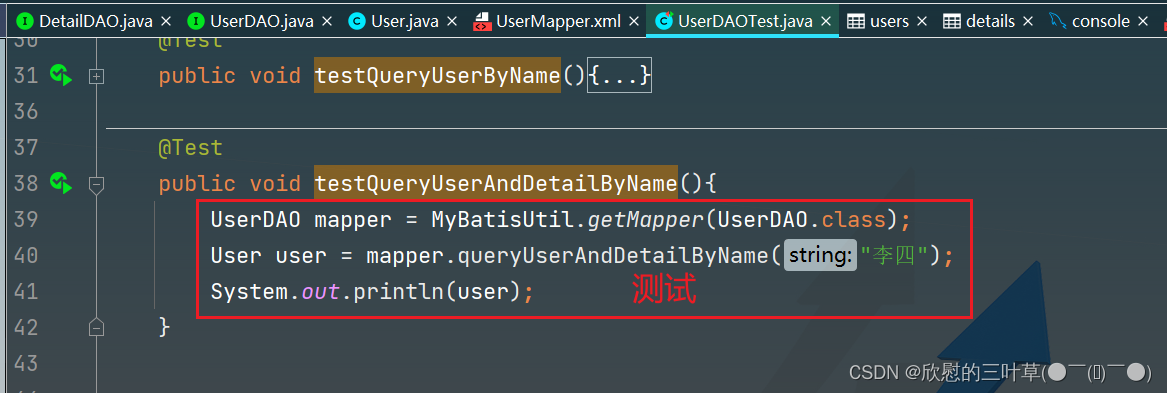
Task: Click the users table grid icon
Action: coord(857,22)
